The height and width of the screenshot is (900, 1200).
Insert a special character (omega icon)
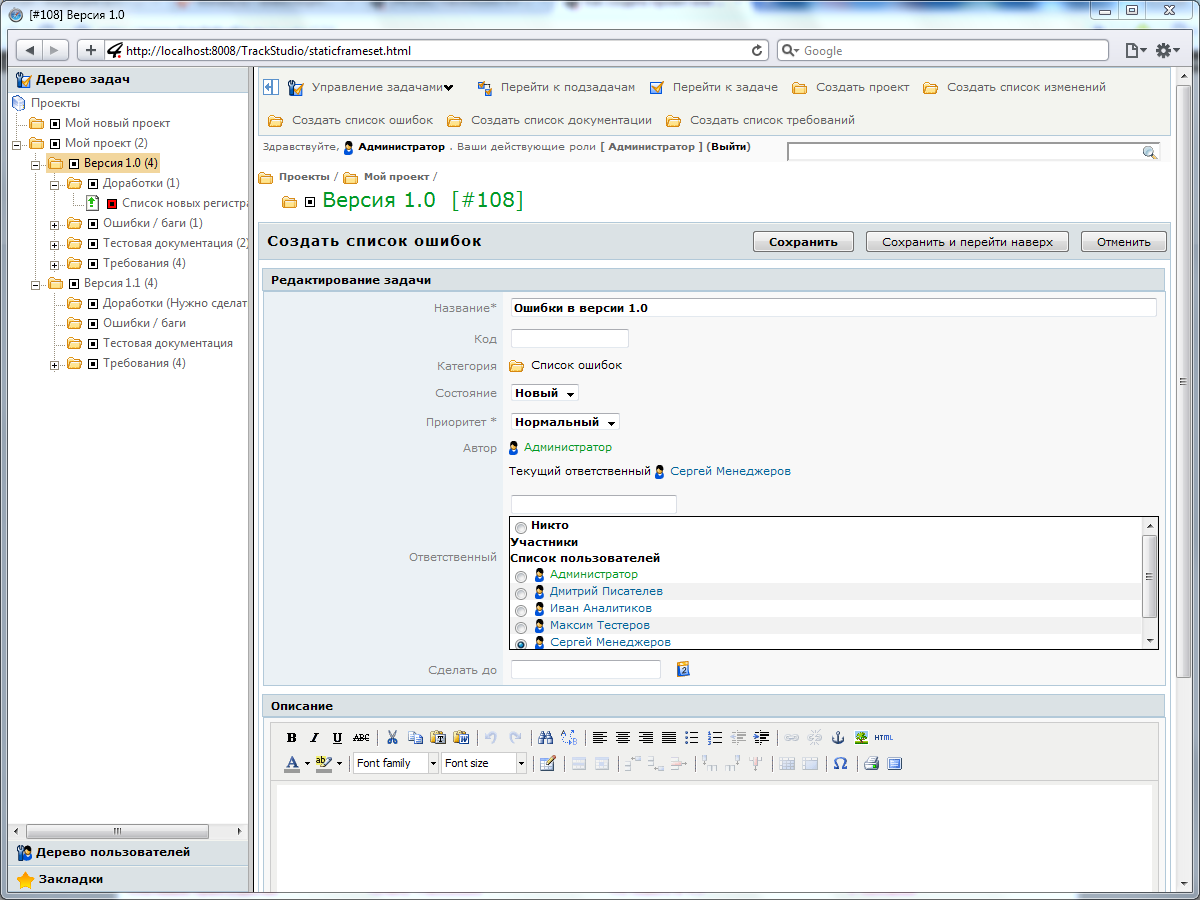pyautogui.click(x=840, y=763)
